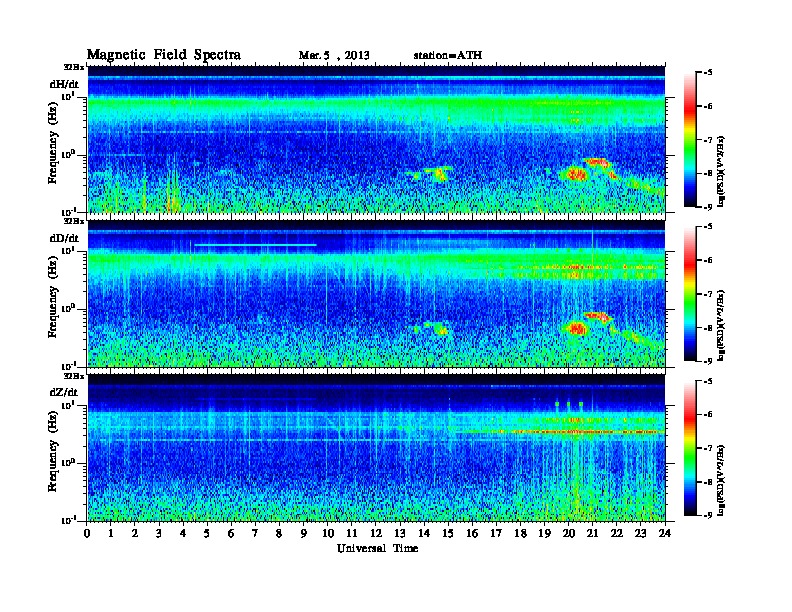Click the "23" hour tick label

click(x=640, y=533)
